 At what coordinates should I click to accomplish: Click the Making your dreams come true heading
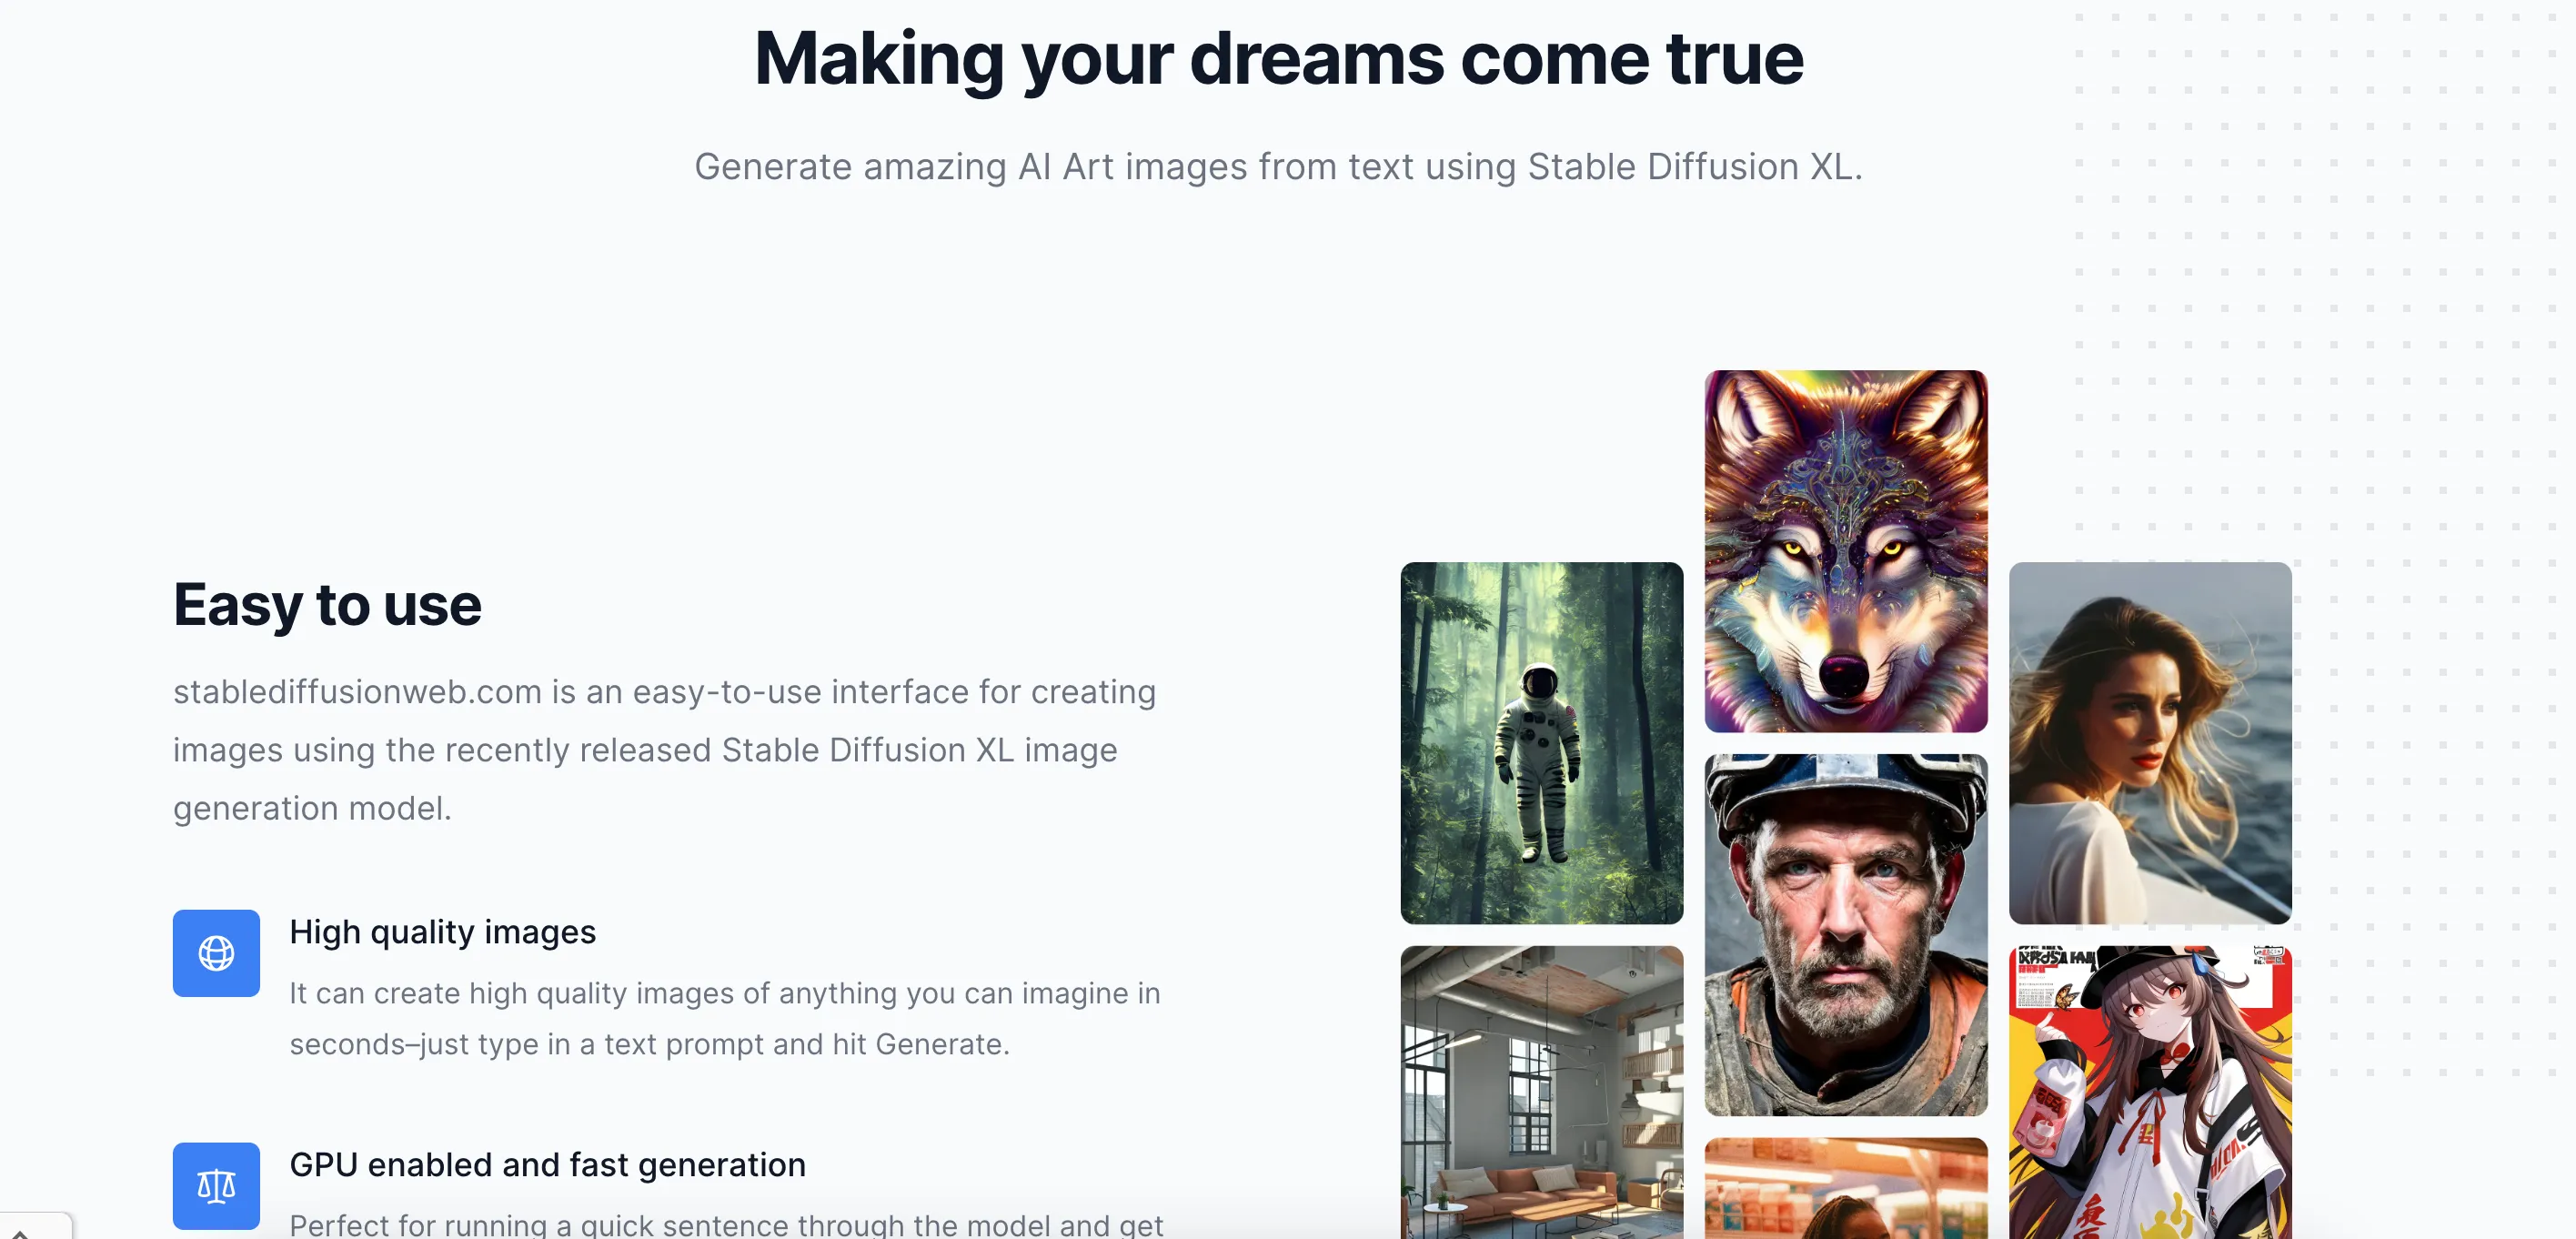(x=1279, y=59)
